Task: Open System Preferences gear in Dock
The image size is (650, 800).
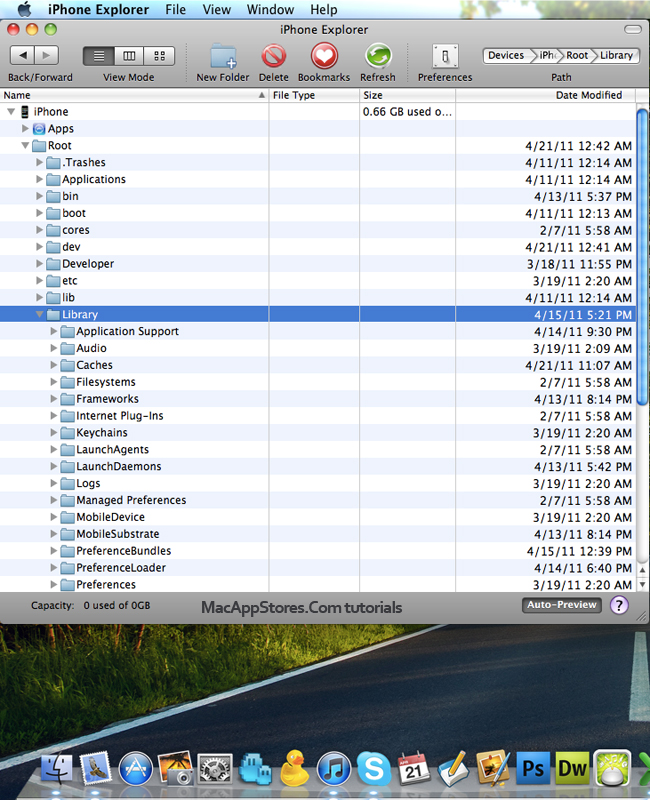Action: click(x=214, y=768)
